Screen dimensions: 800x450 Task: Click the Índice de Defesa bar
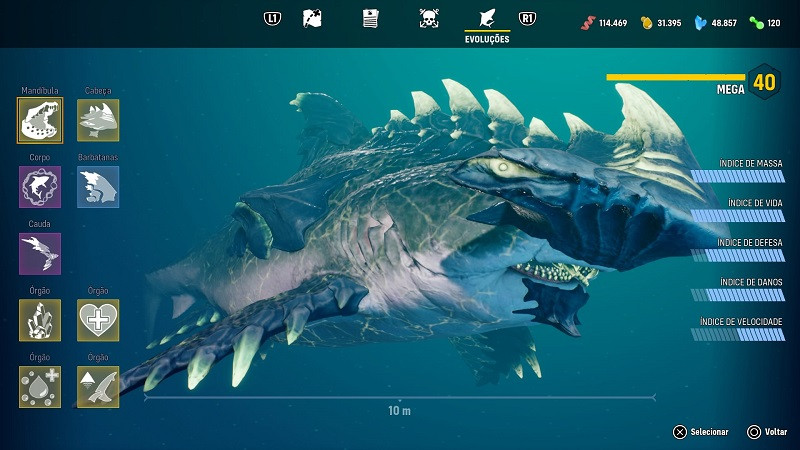[738, 256]
